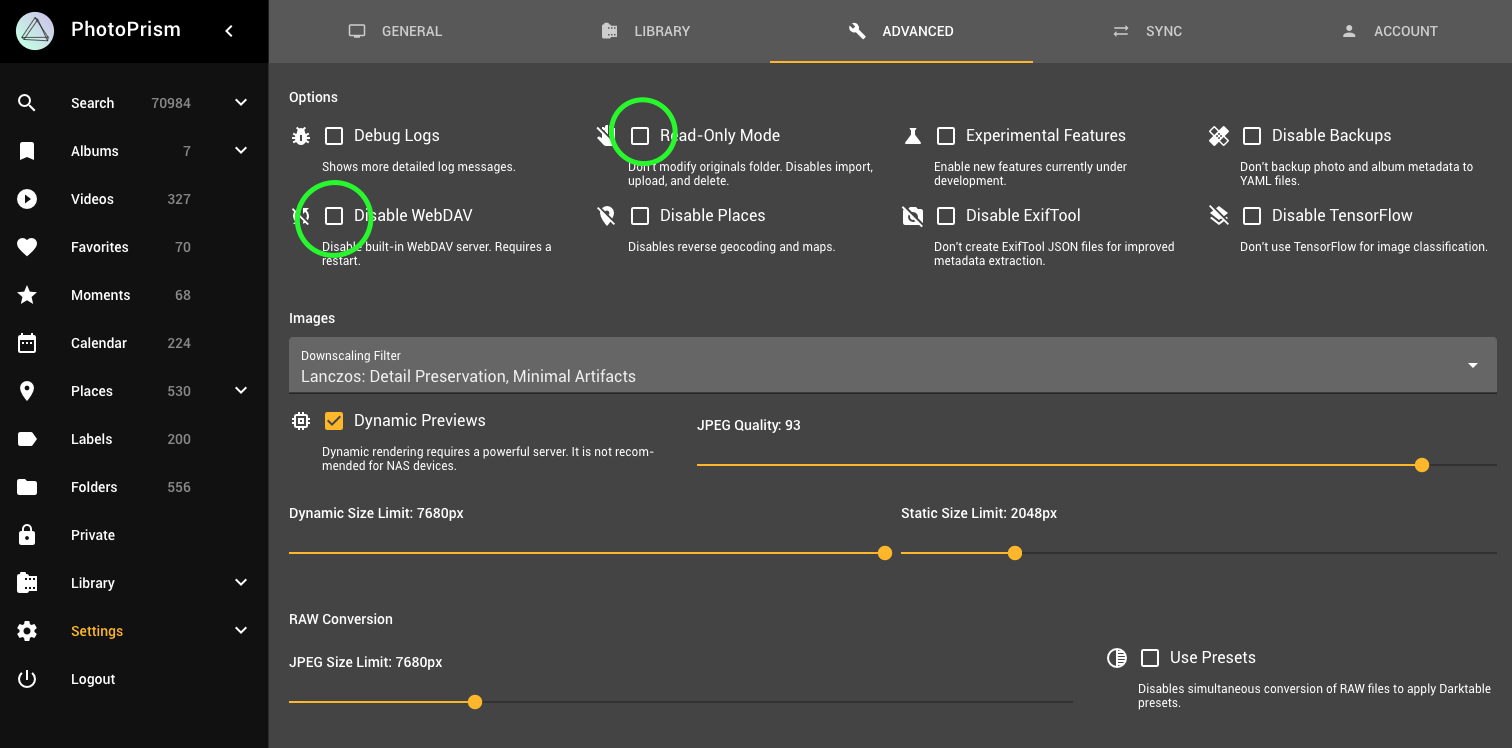
Task: Click the Calendar icon in sidebar
Action: (x=27, y=343)
